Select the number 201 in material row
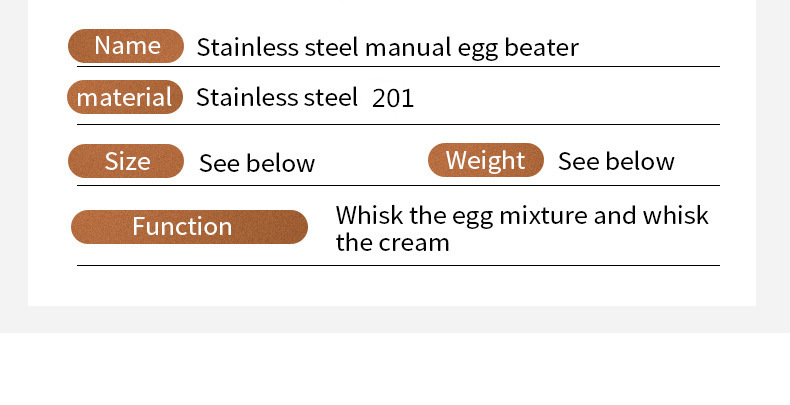Viewport: 790px width, 405px height. tap(393, 98)
